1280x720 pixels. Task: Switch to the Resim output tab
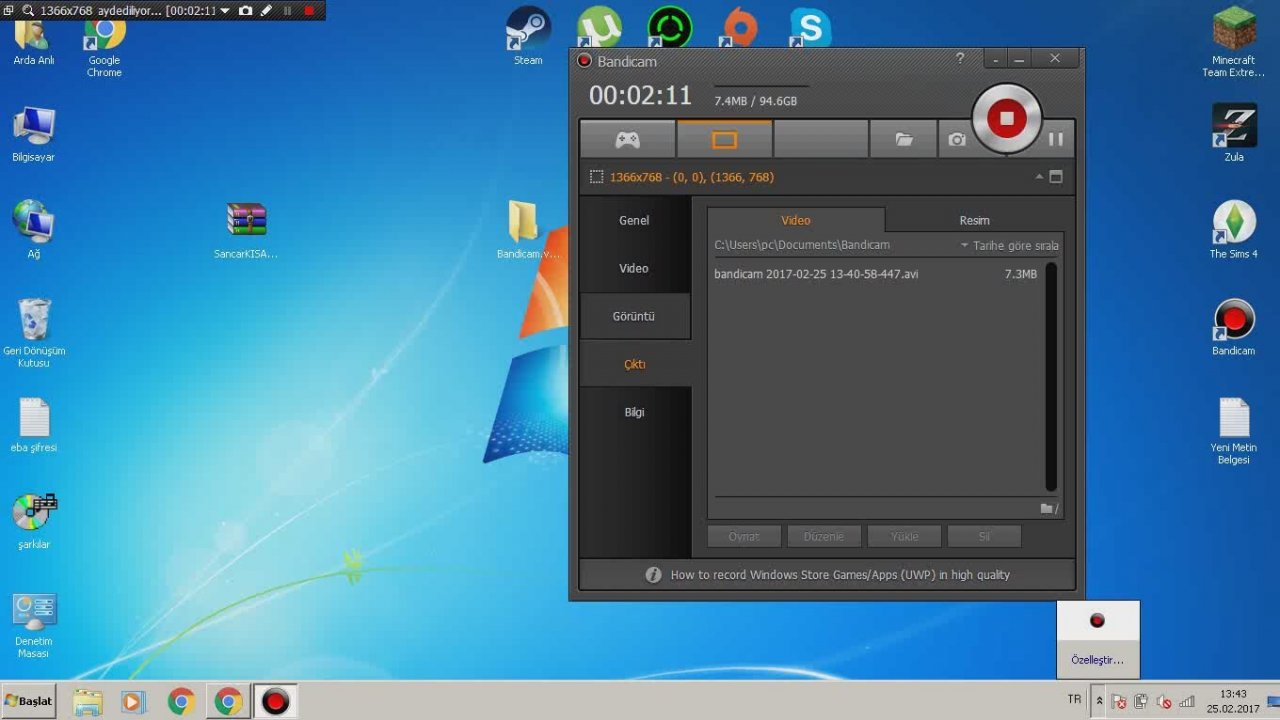tap(974, 220)
